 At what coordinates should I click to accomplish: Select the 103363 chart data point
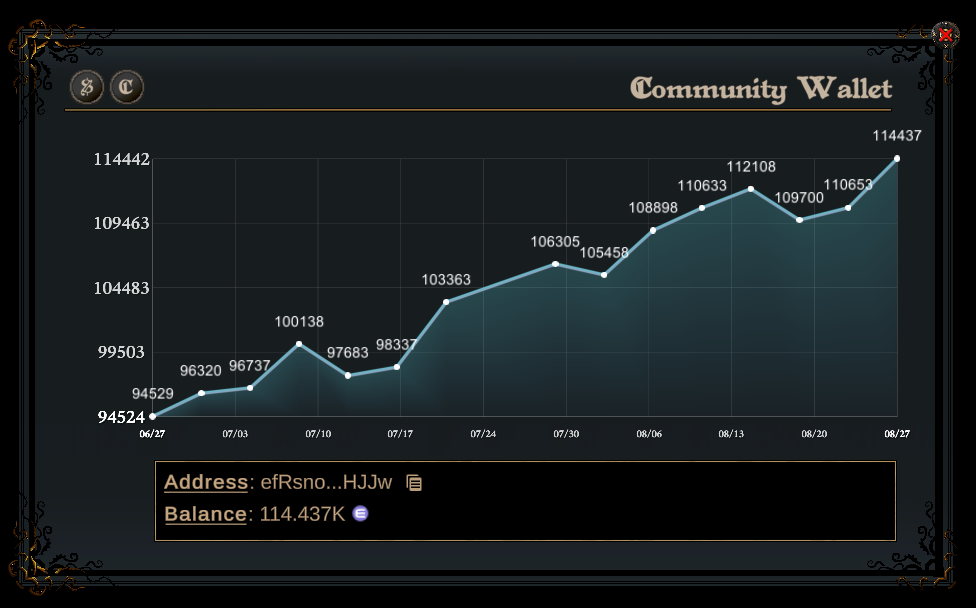point(446,302)
